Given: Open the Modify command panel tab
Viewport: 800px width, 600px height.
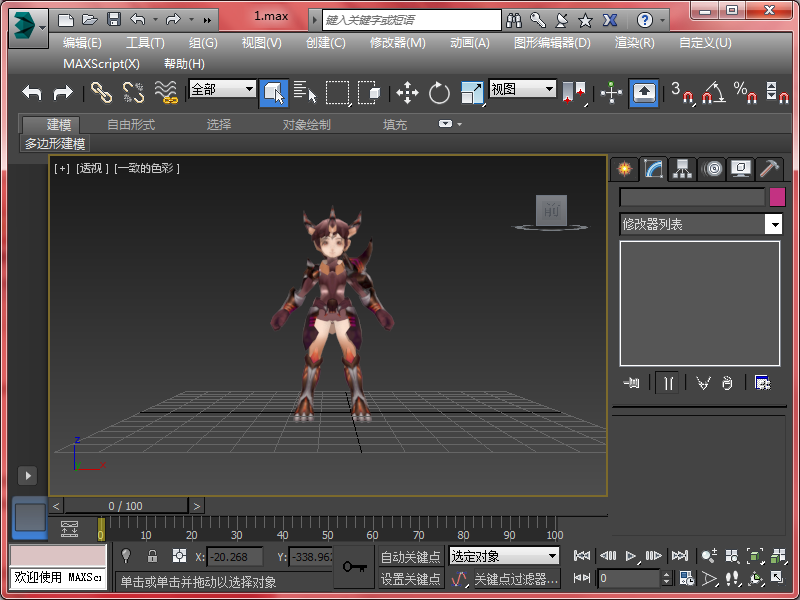Looking at the screenshot, I should 653,168.
